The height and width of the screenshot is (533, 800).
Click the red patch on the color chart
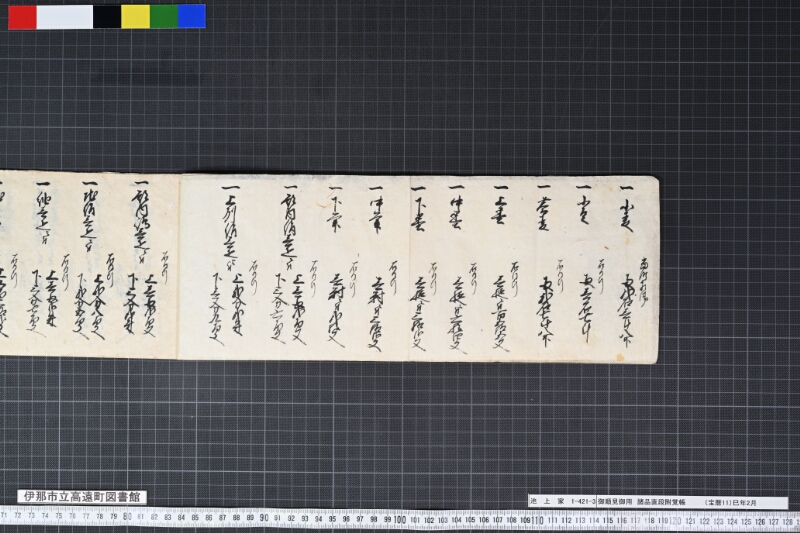(22, 17)
